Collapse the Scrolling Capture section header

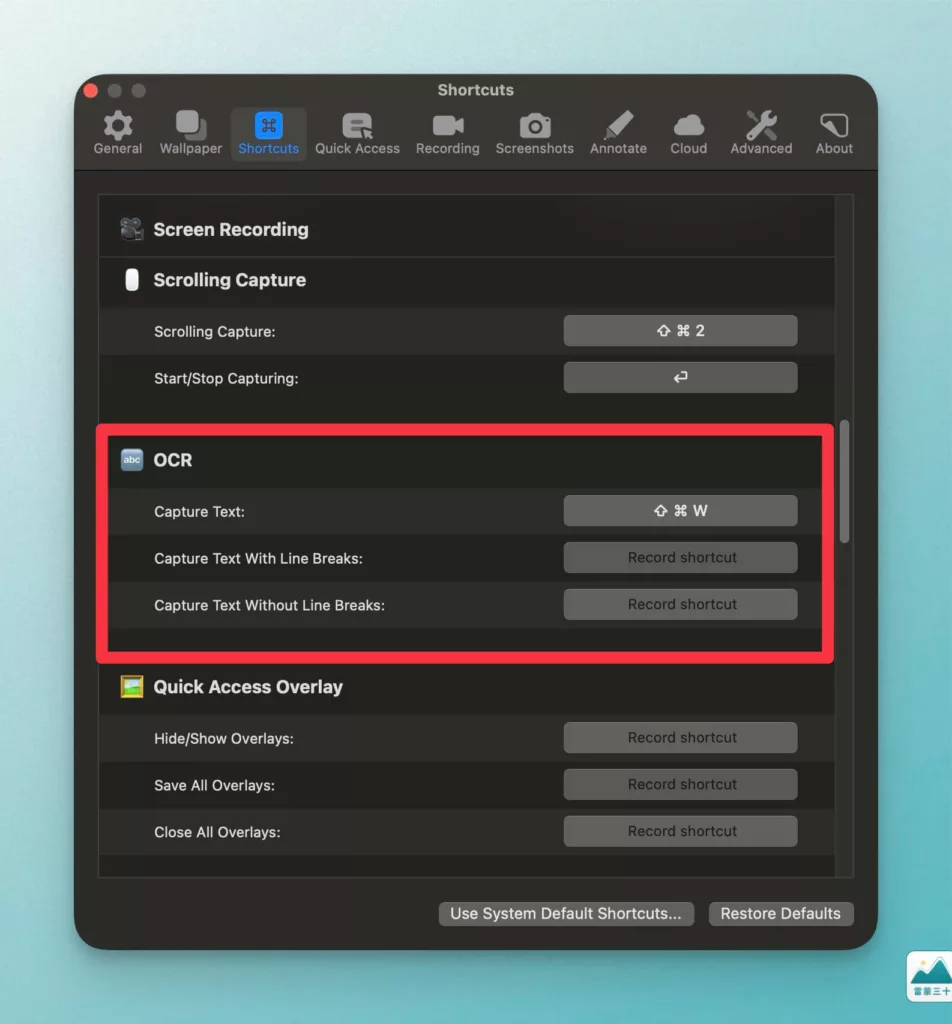tap(466, 280)
